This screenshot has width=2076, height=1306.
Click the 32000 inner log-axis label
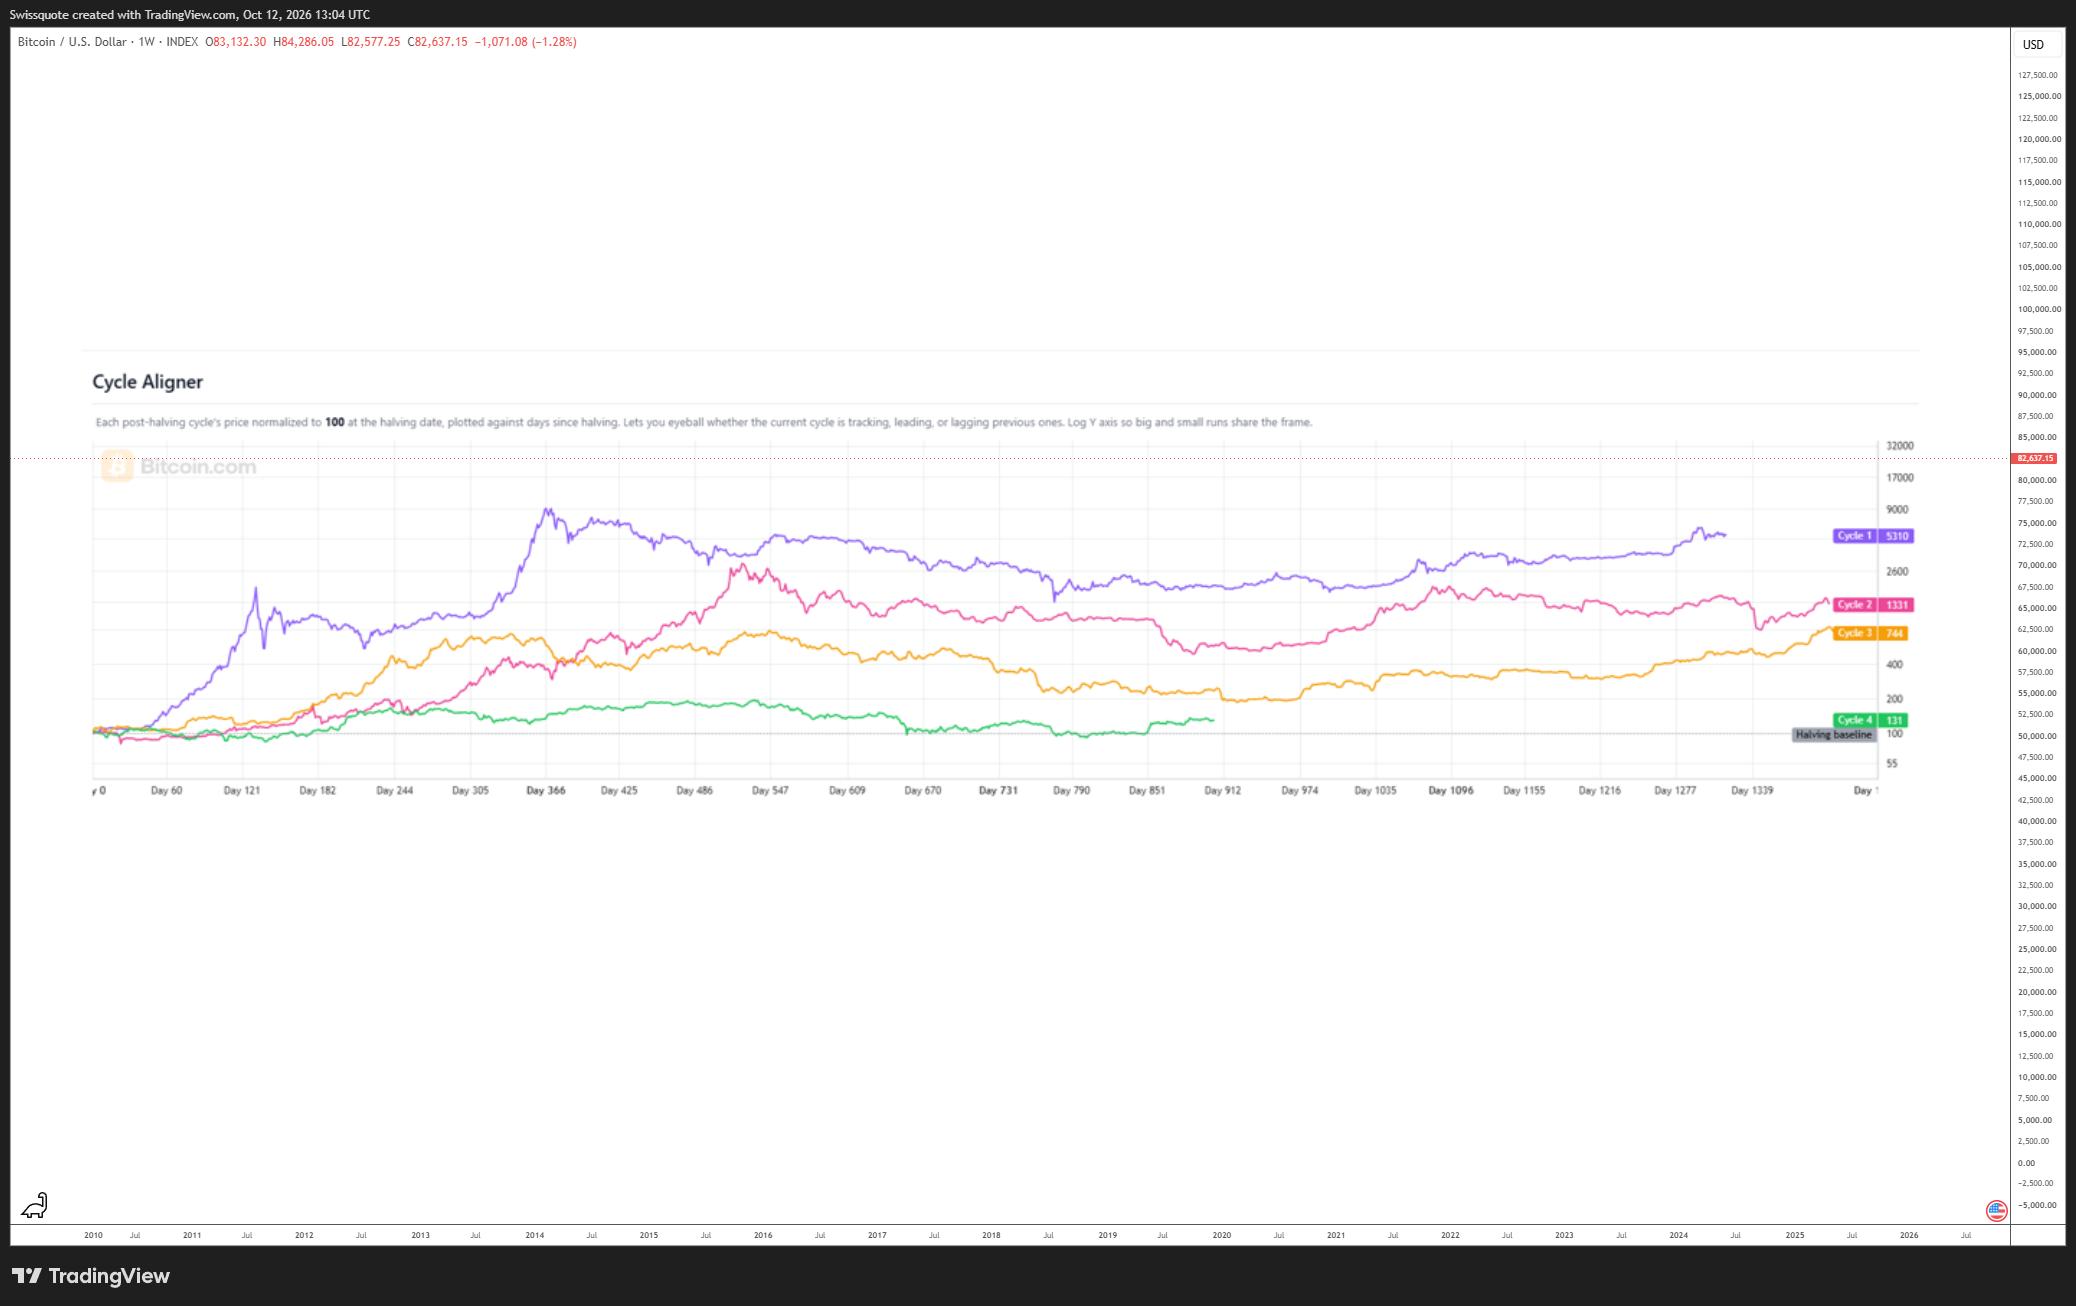click(1900, 446)
